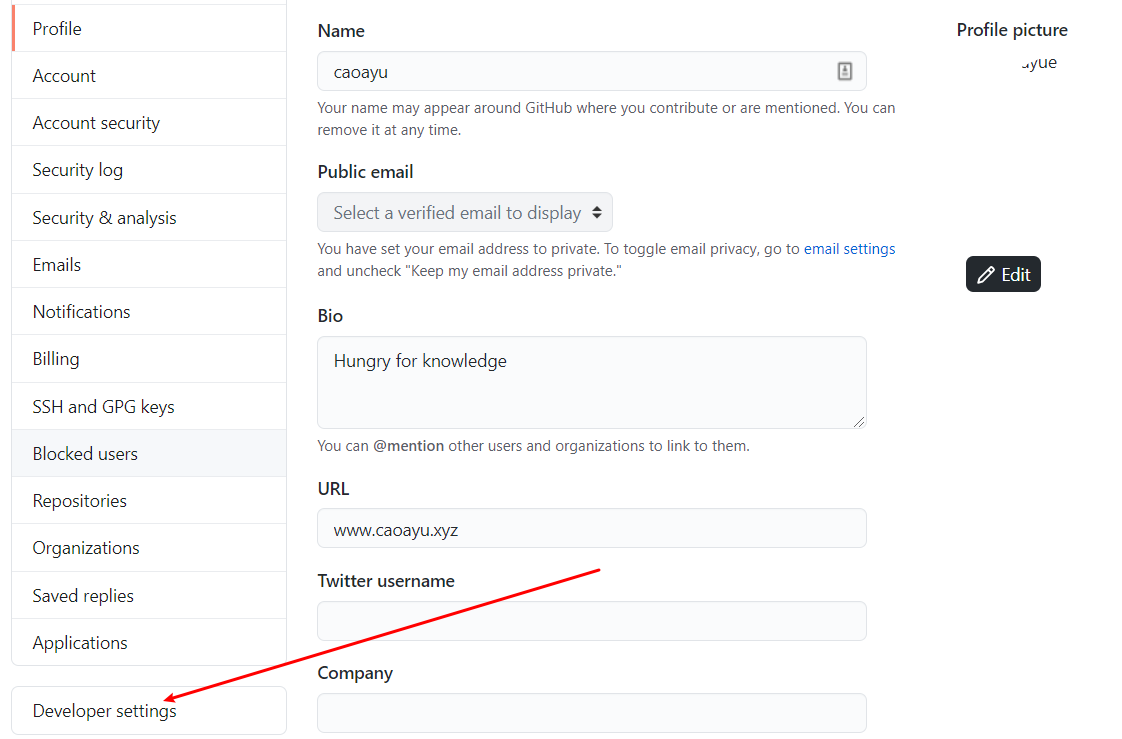
Task: Click the pencil icon on Edit button
Action: (x=986, y=275)
